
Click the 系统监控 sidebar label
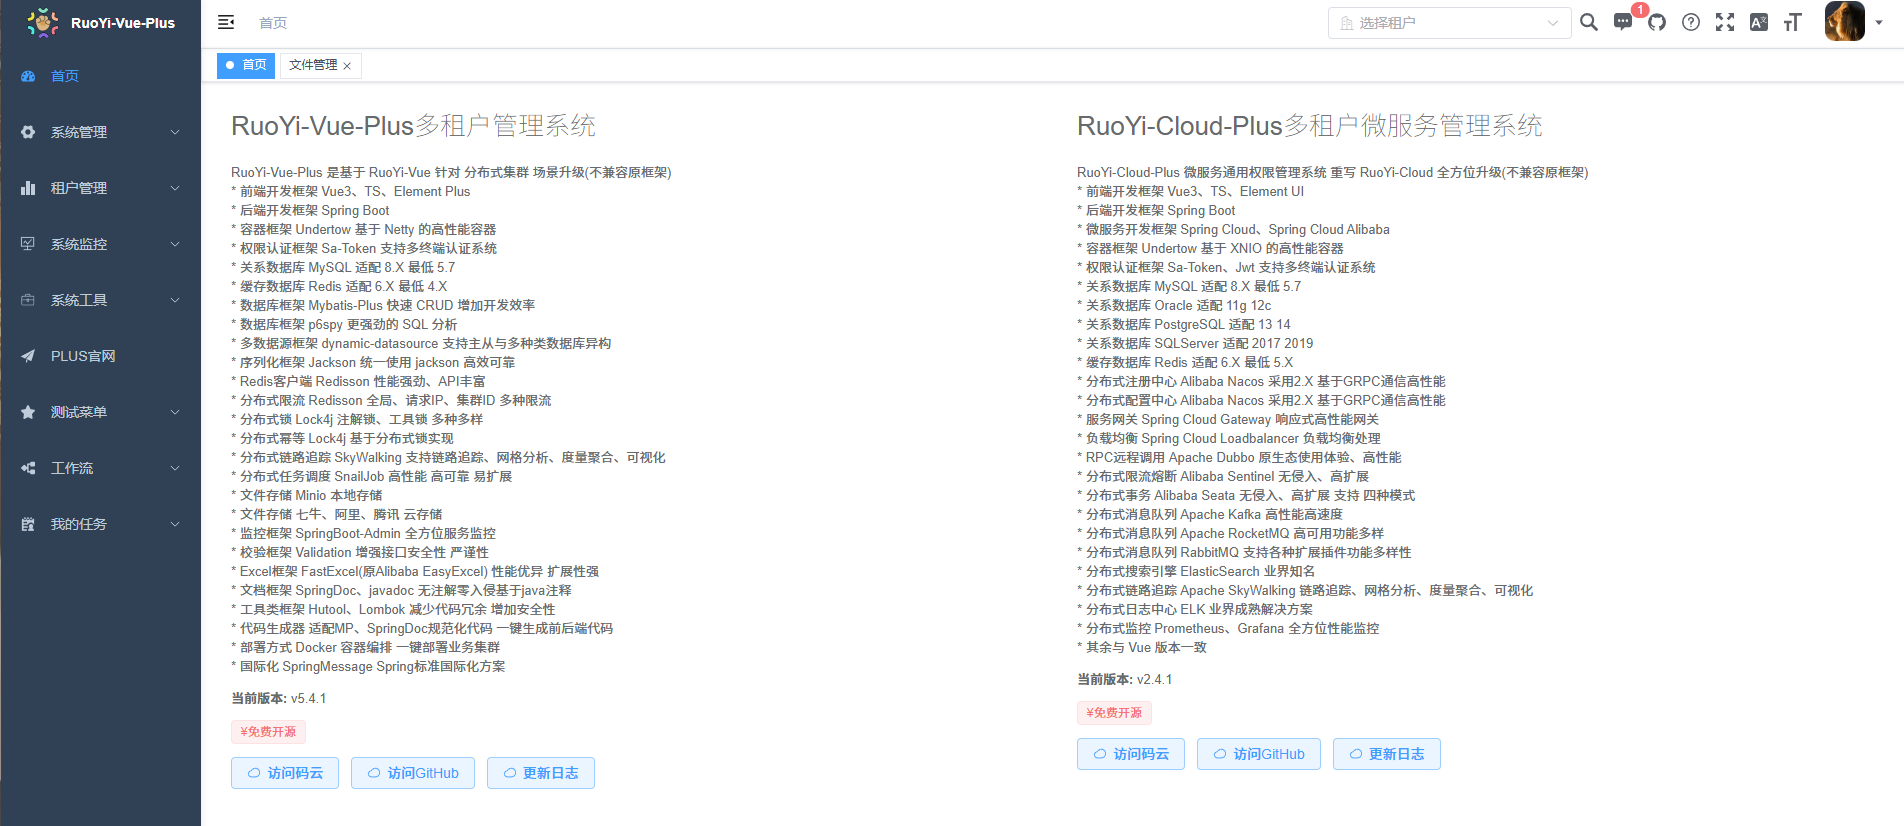tap(79, 244)
